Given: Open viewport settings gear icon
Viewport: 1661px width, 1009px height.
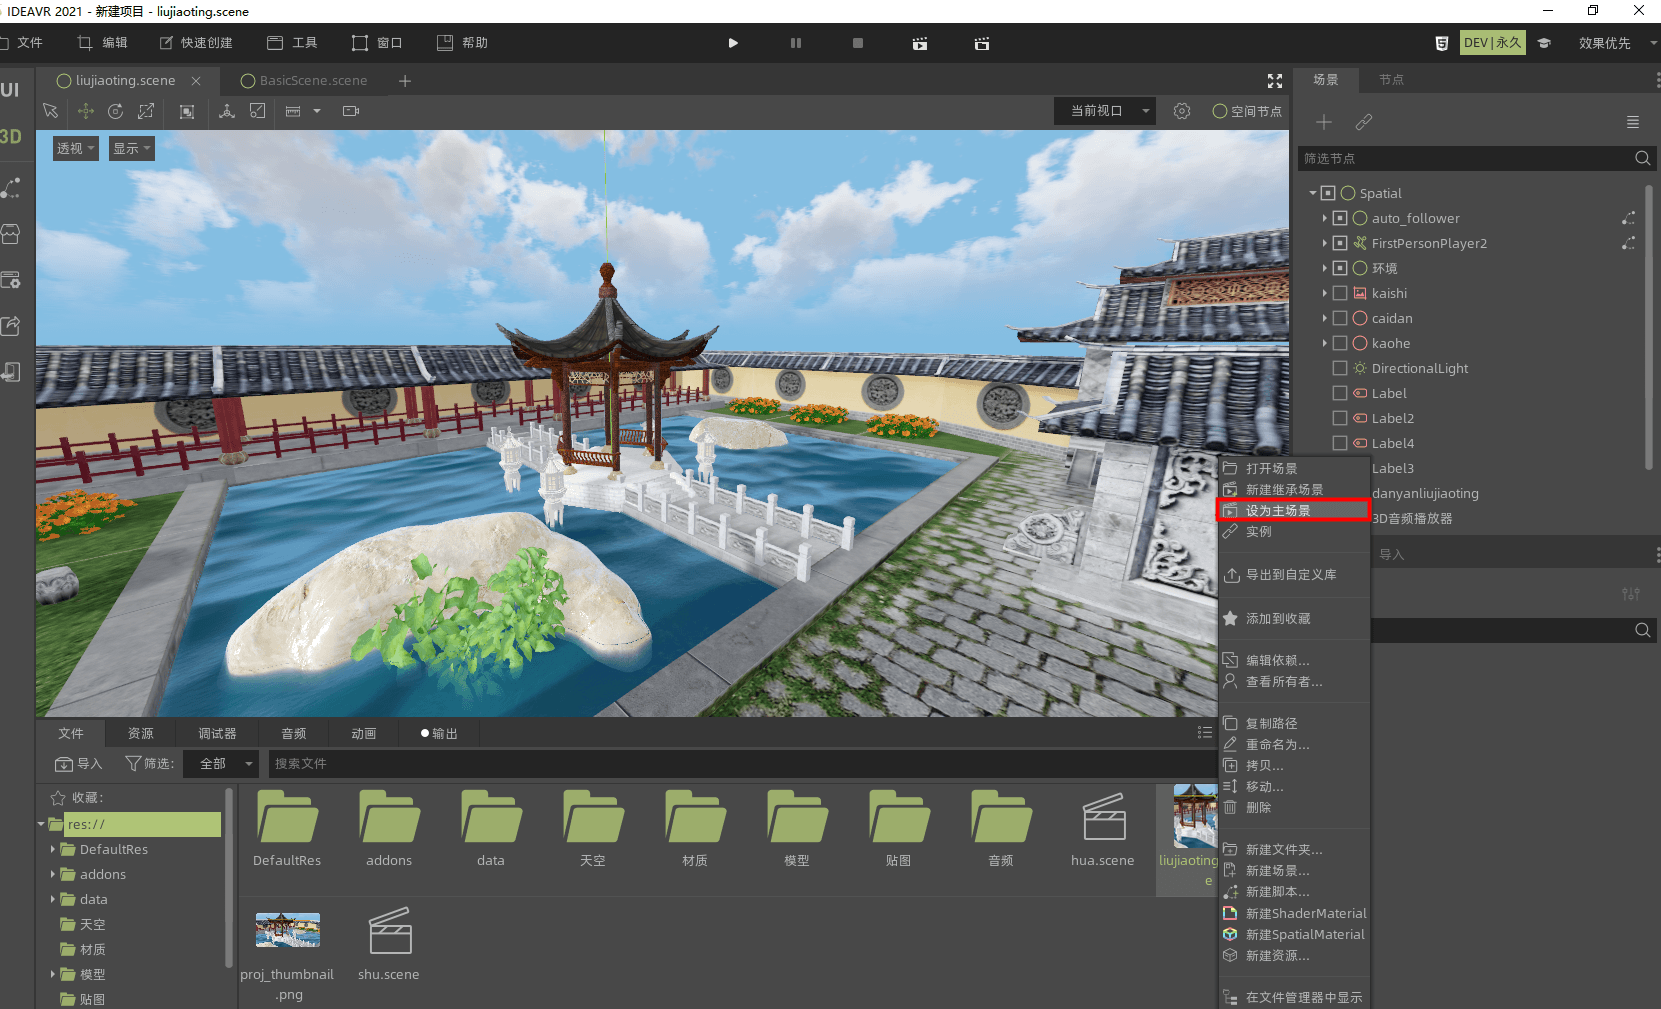Looking at the screenshot, I should 1182,111.
